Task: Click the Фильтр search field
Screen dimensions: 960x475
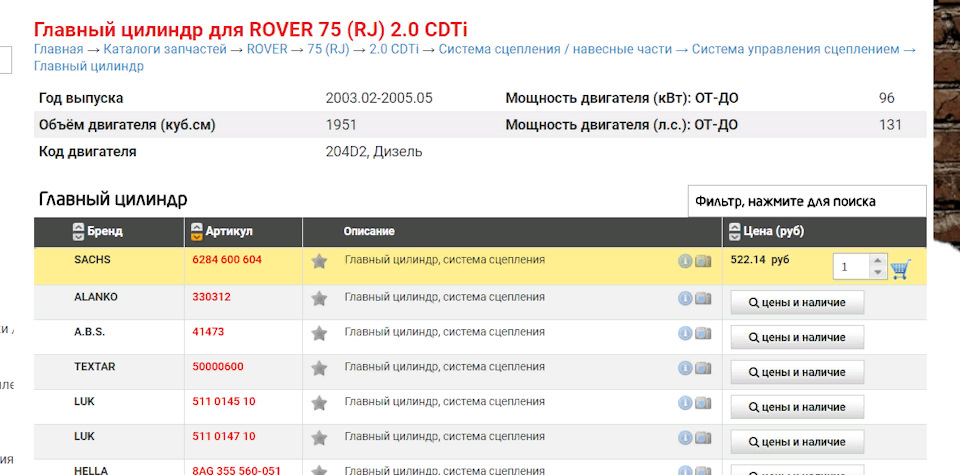Action: tap(807, 201)
